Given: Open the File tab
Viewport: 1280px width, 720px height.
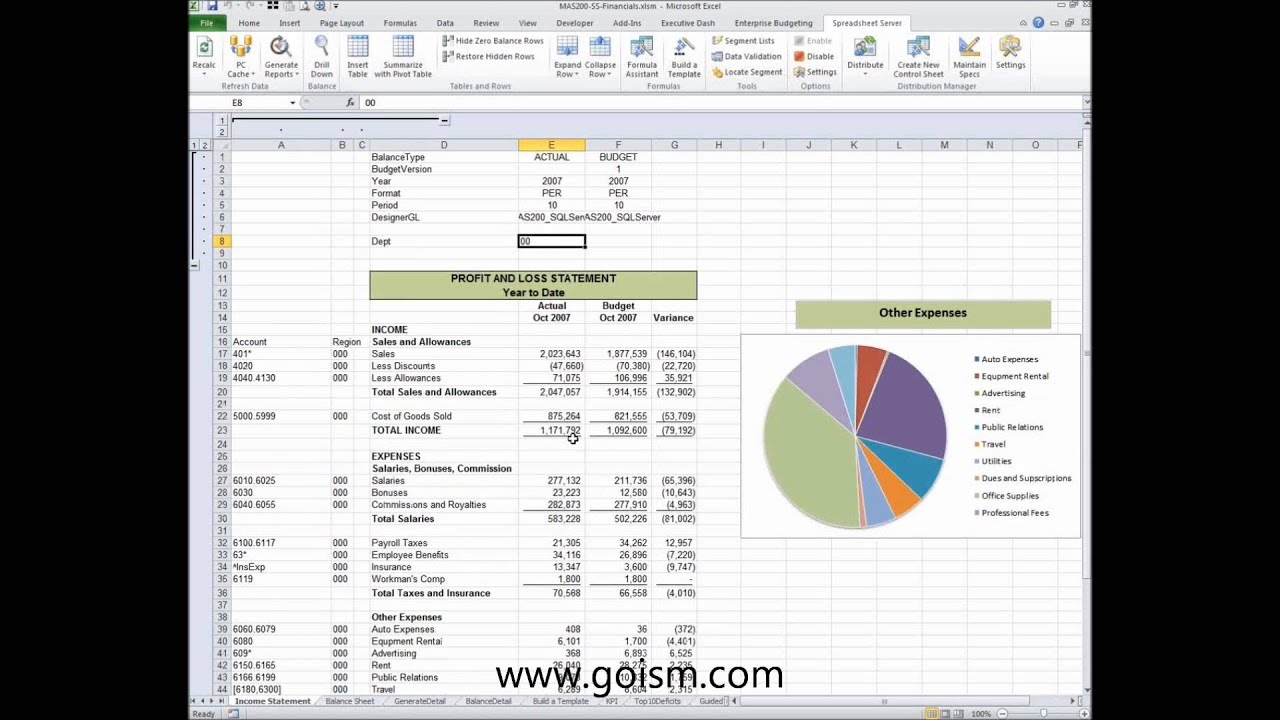Looking at the screenshot, I should 206,23.
